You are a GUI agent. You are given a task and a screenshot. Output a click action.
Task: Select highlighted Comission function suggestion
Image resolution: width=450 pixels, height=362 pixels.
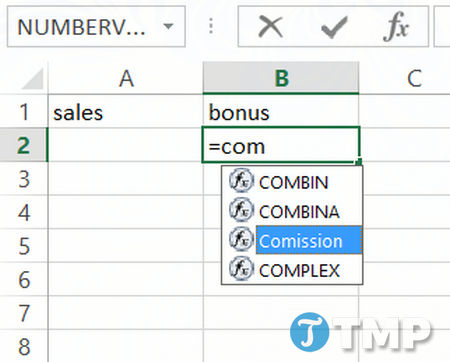tap(309, 240)
